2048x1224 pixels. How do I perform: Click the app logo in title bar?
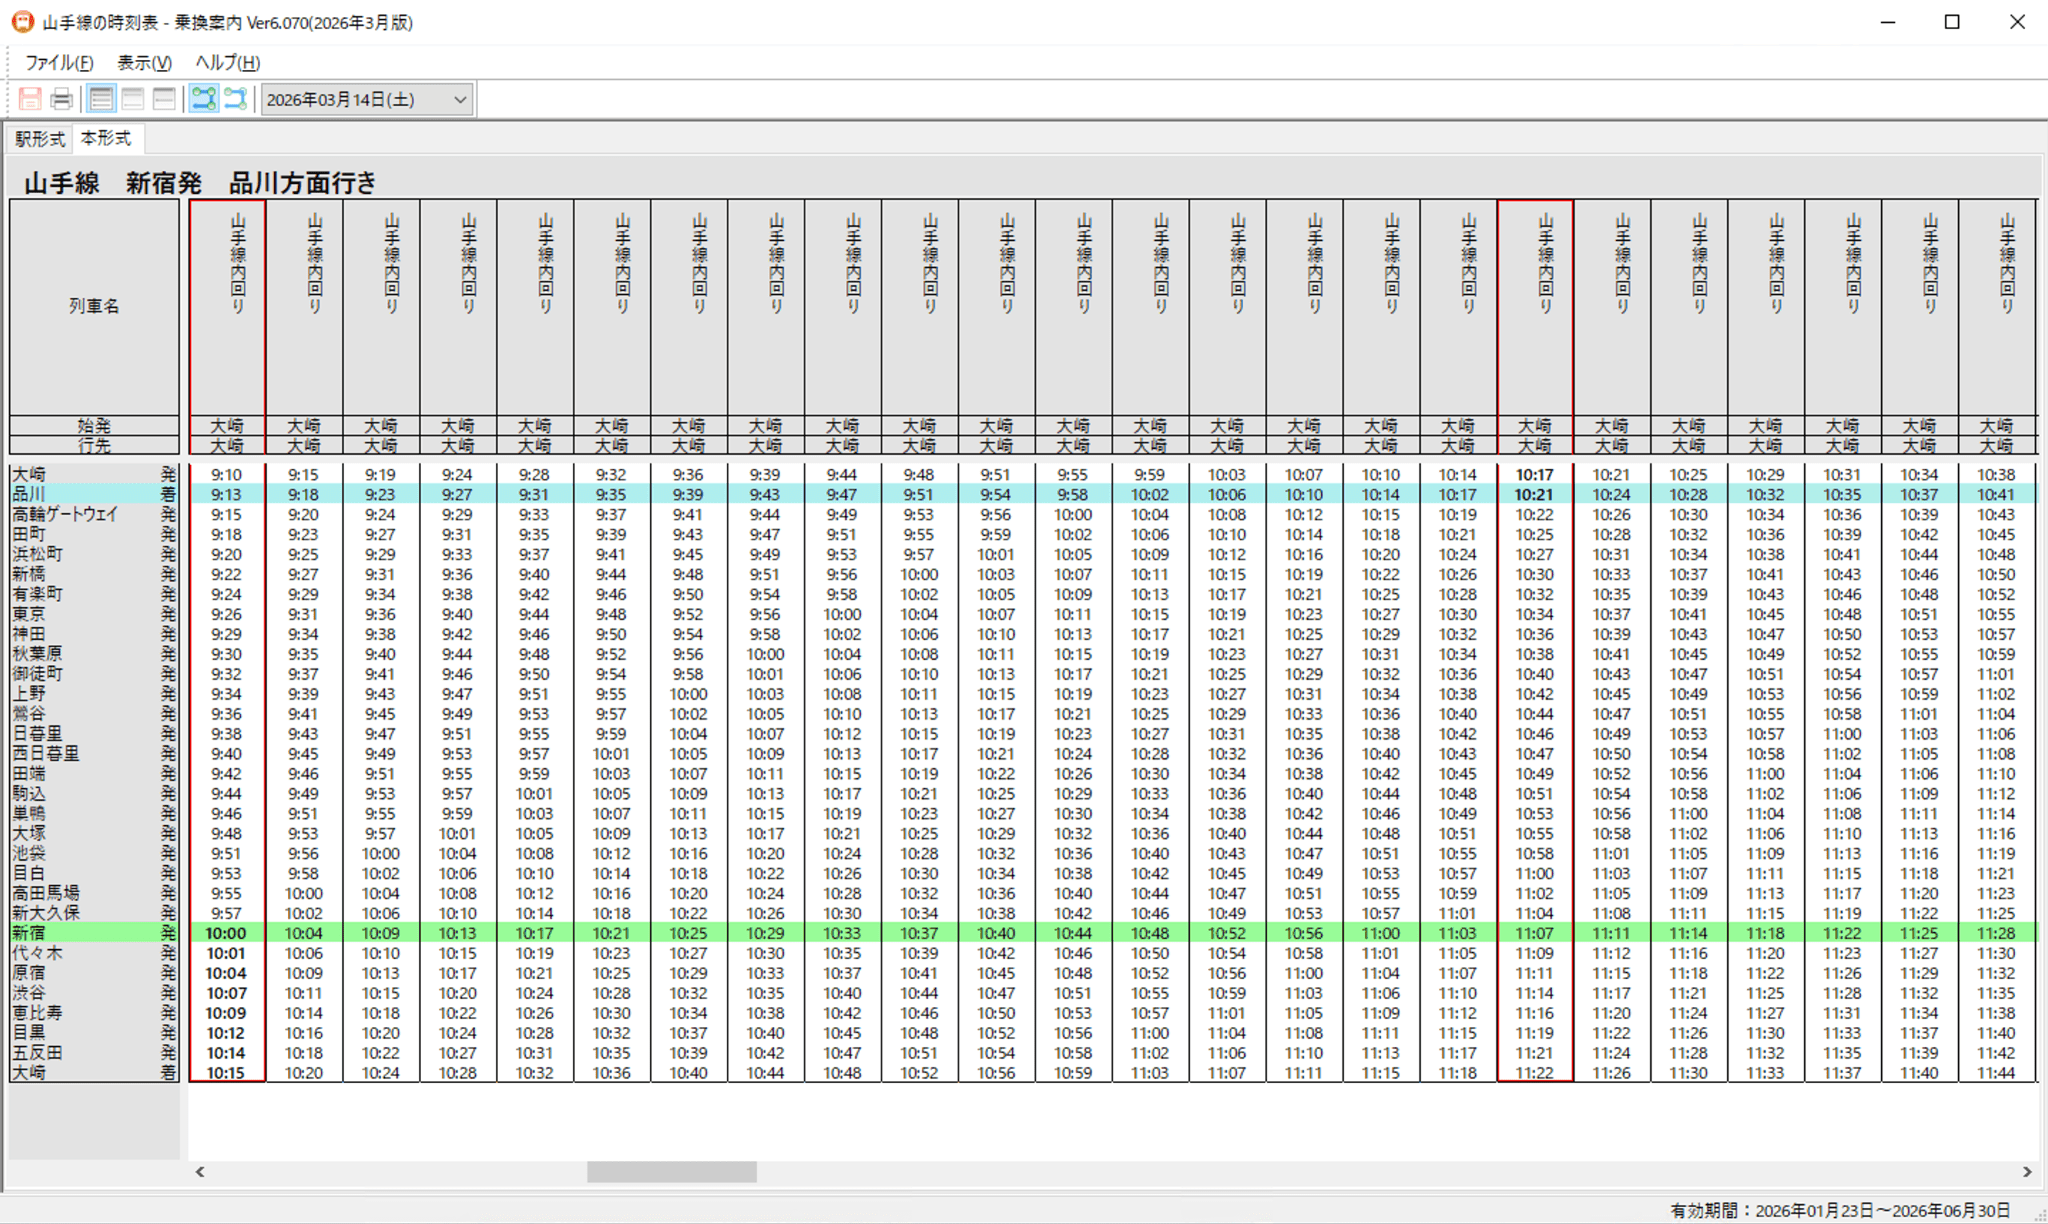coord(22,22)
